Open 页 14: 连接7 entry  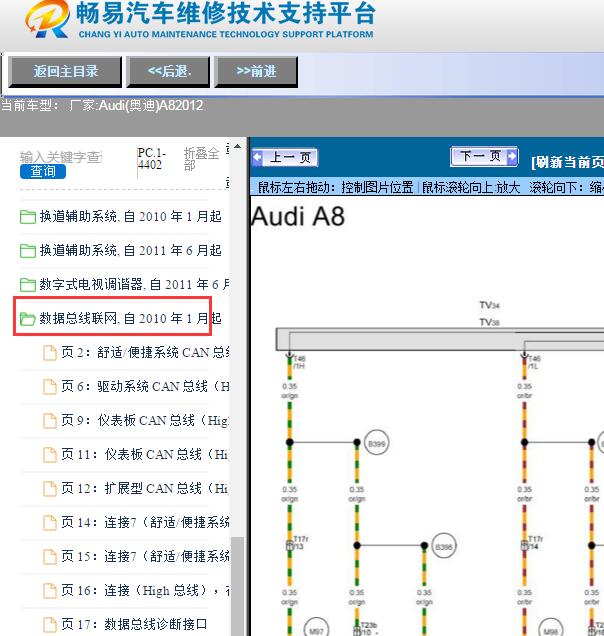[x=146, y=522]
